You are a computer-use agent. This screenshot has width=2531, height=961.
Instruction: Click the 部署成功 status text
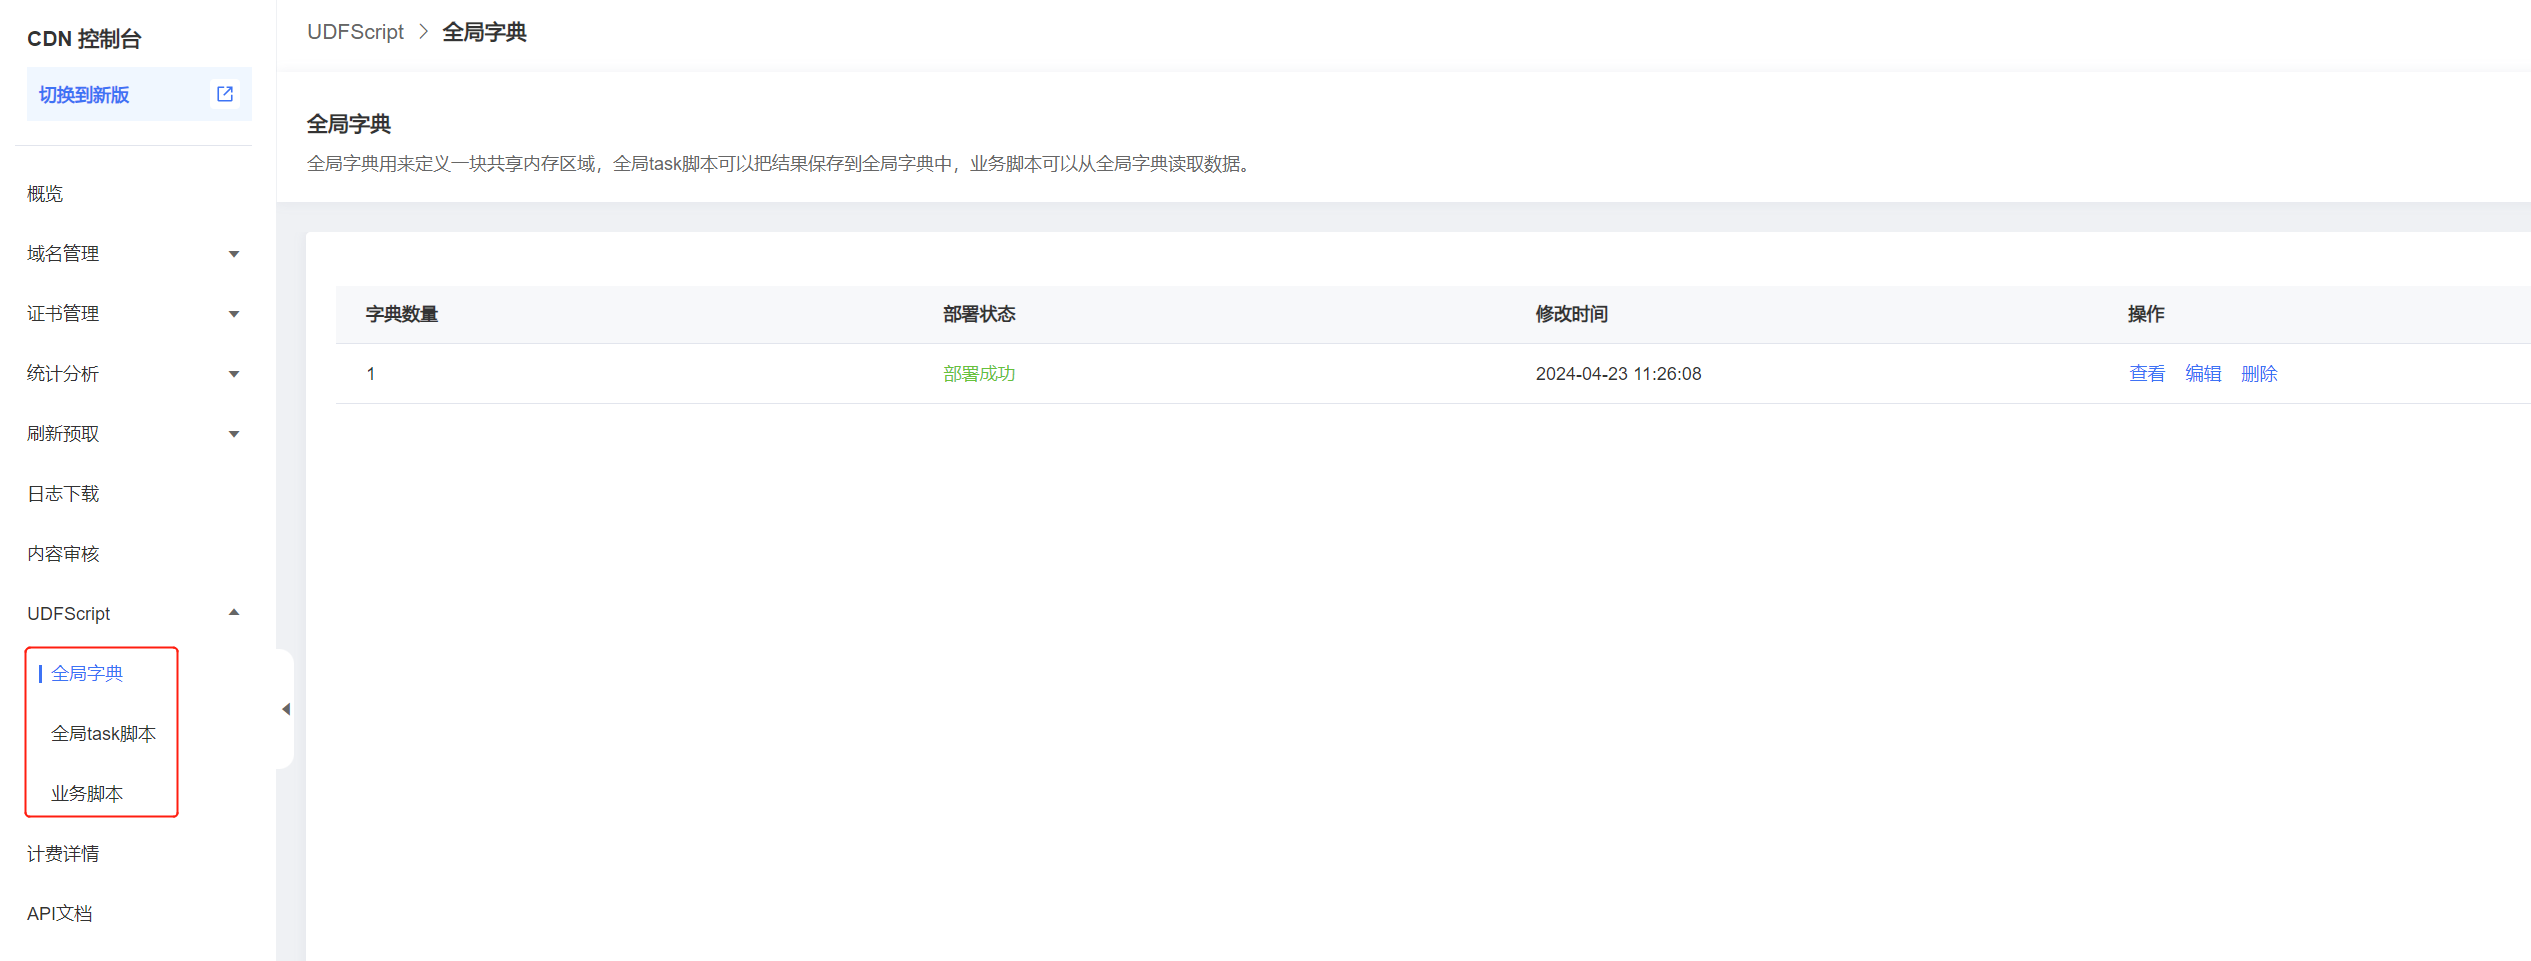[x=979, y=374]
